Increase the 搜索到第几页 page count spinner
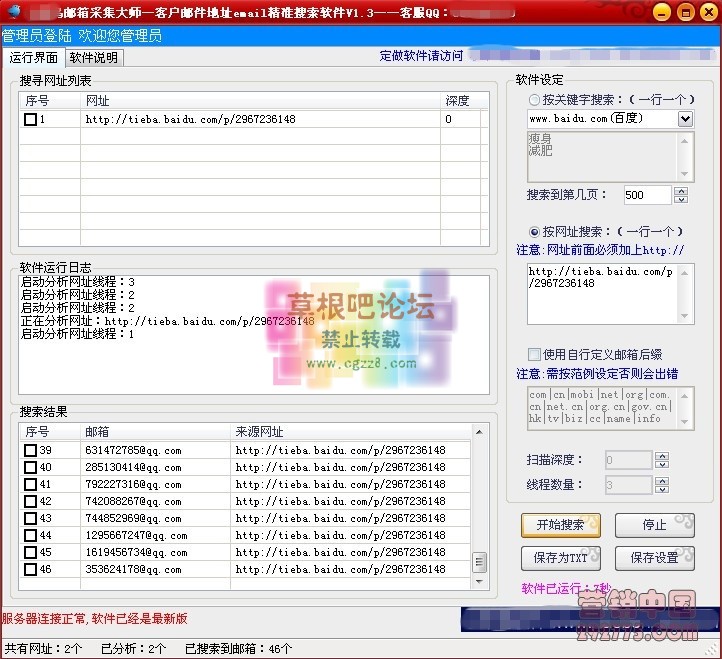Viewport: 722px width, 659px height. pos(681,191)
